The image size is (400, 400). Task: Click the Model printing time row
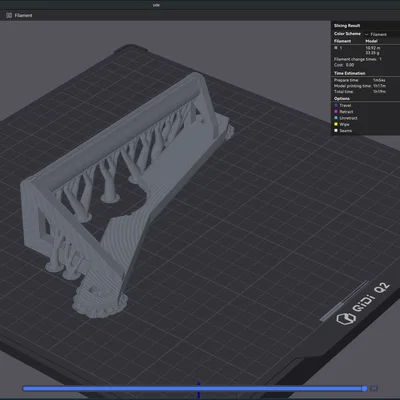[360, 86]
